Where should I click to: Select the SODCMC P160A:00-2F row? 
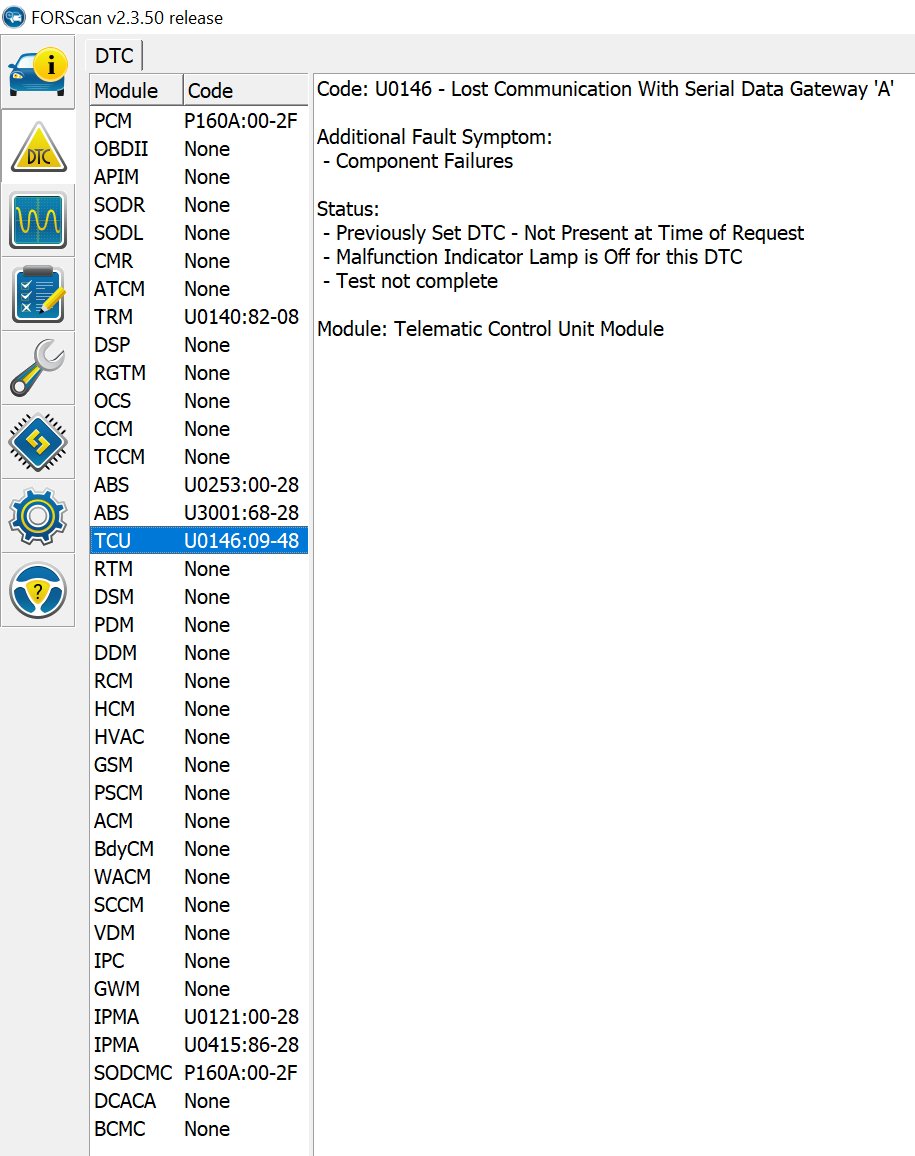tap(198, 1073)
